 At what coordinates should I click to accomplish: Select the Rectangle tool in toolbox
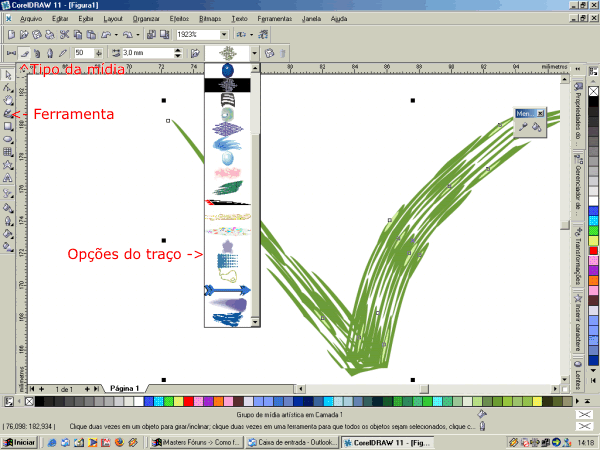pos(8,126)
